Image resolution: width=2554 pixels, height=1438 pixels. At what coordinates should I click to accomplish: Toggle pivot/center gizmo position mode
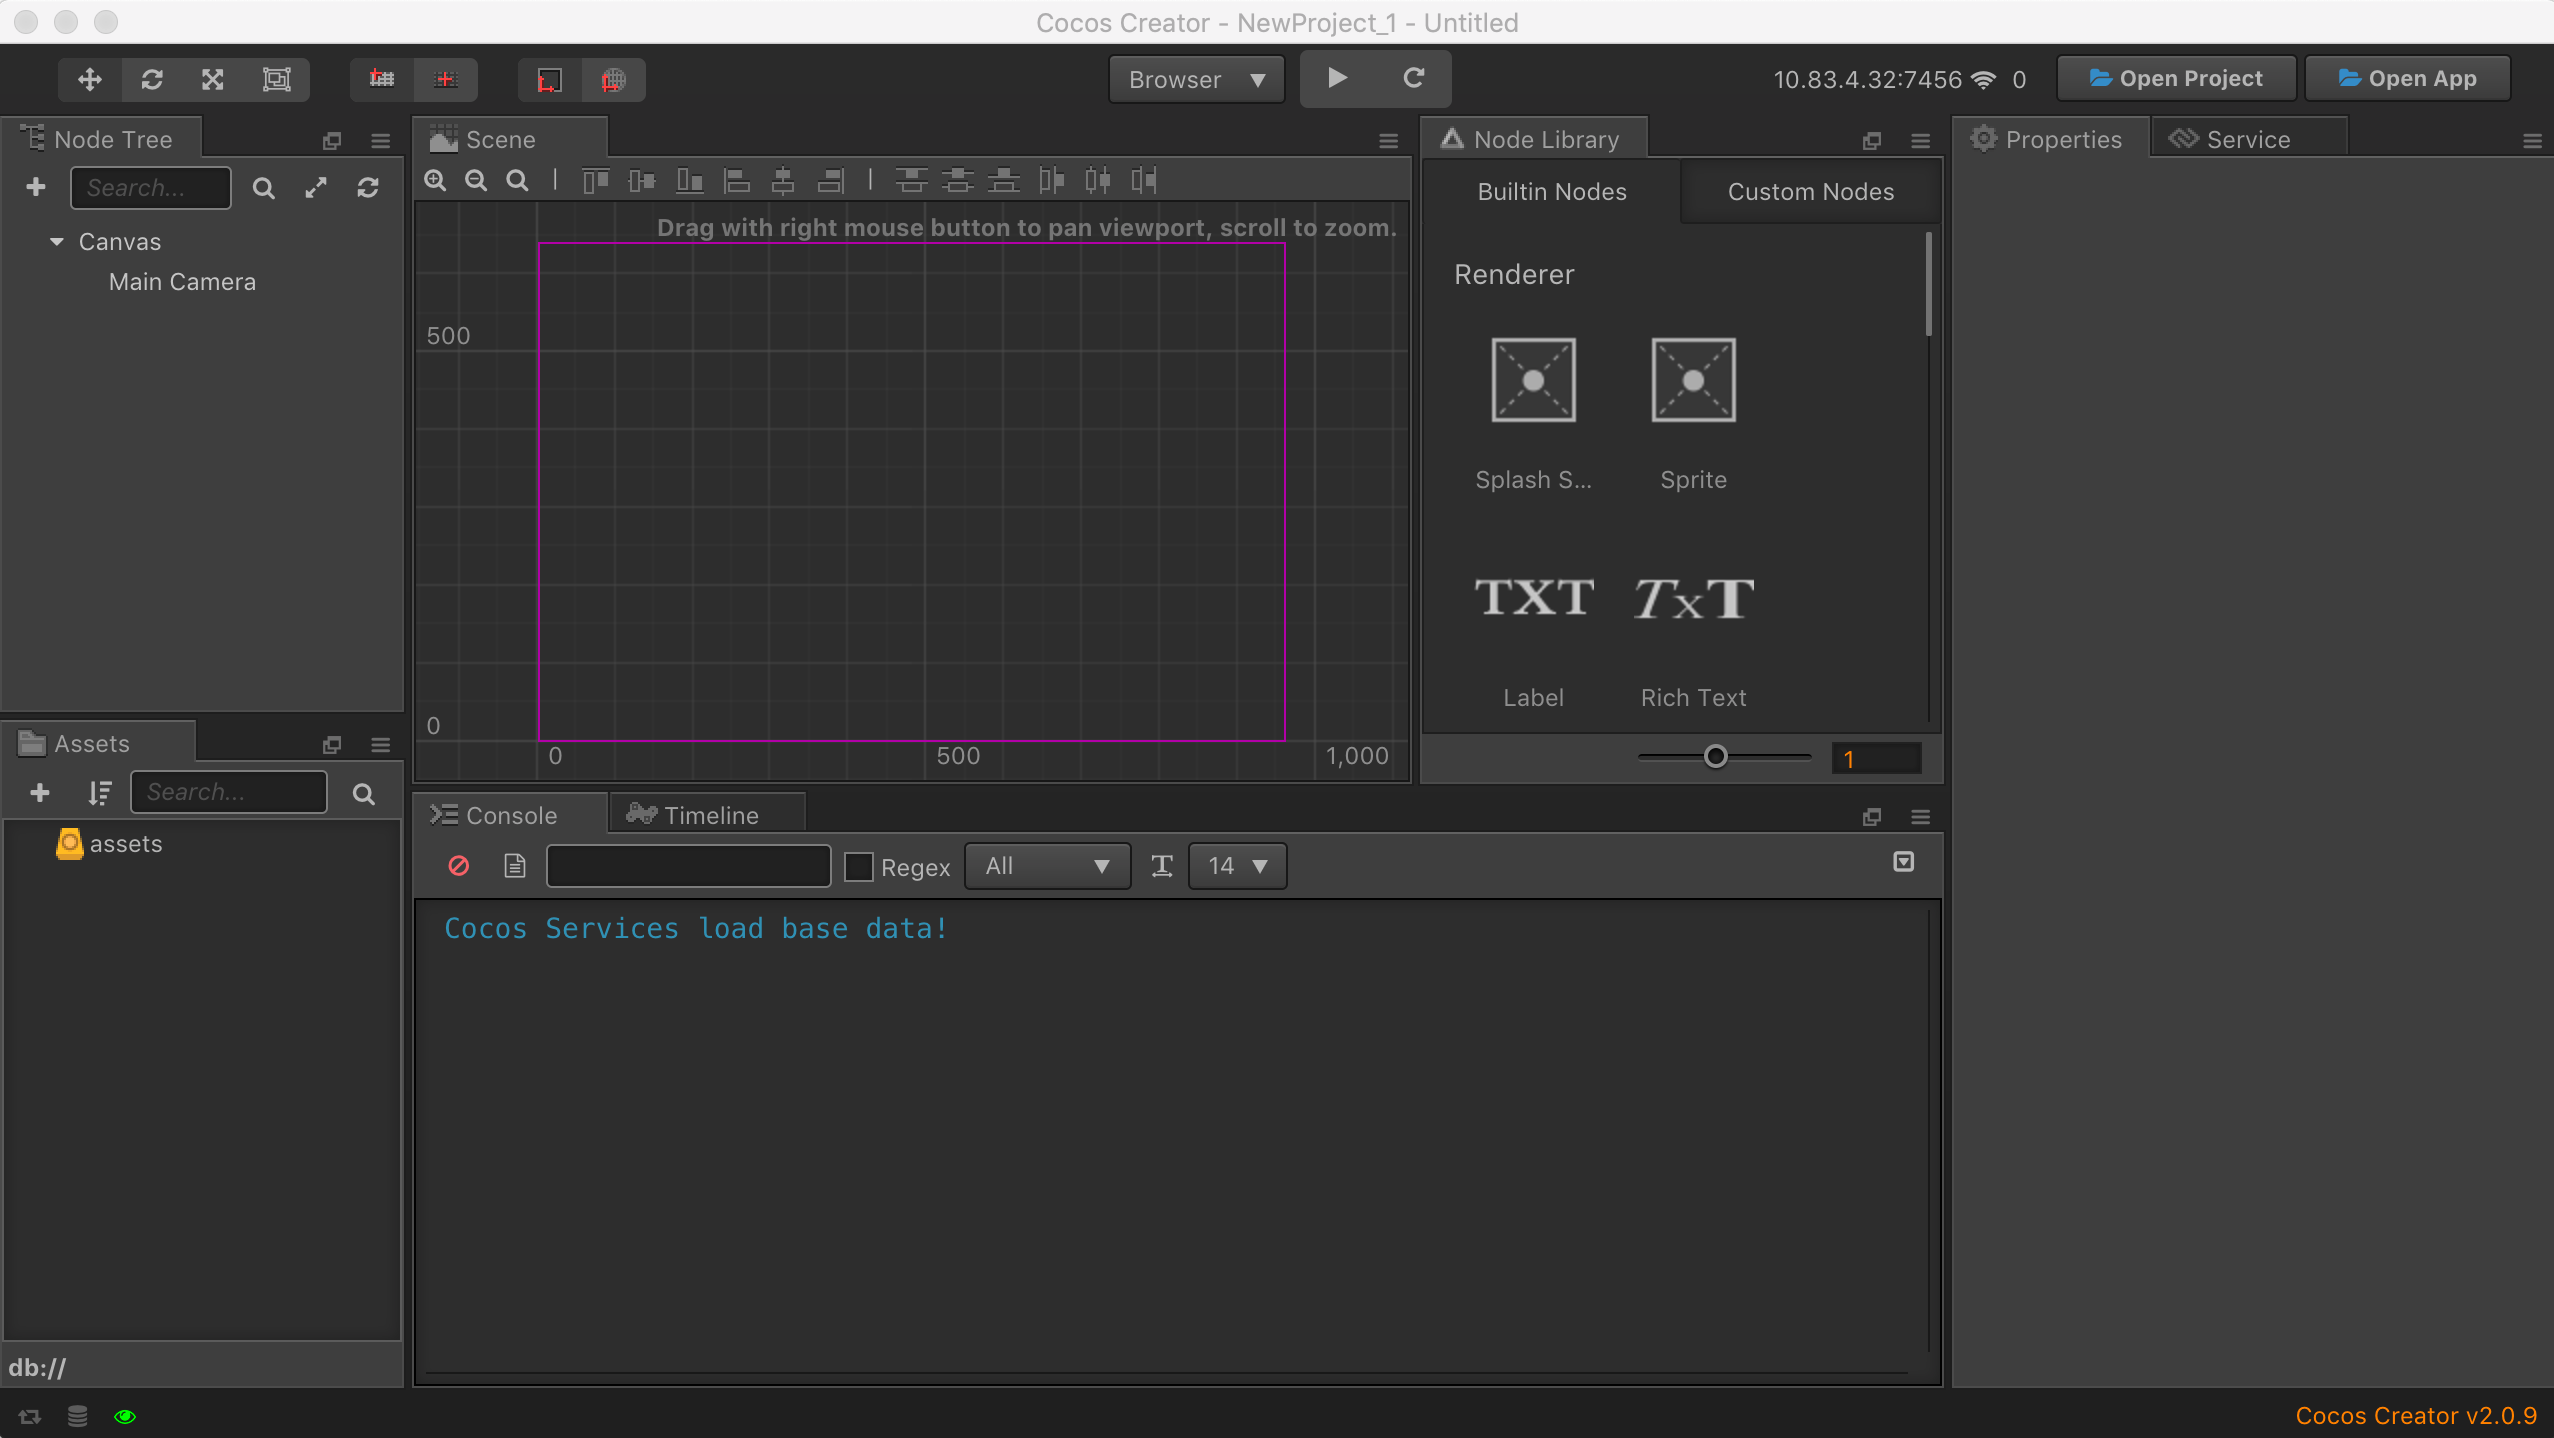click(382, 80)
